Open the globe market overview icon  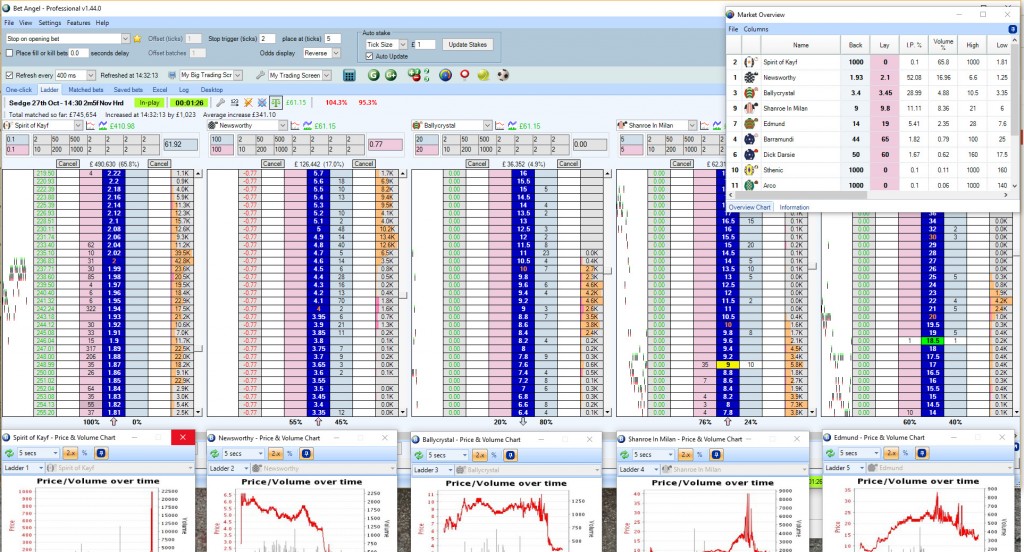445,75
